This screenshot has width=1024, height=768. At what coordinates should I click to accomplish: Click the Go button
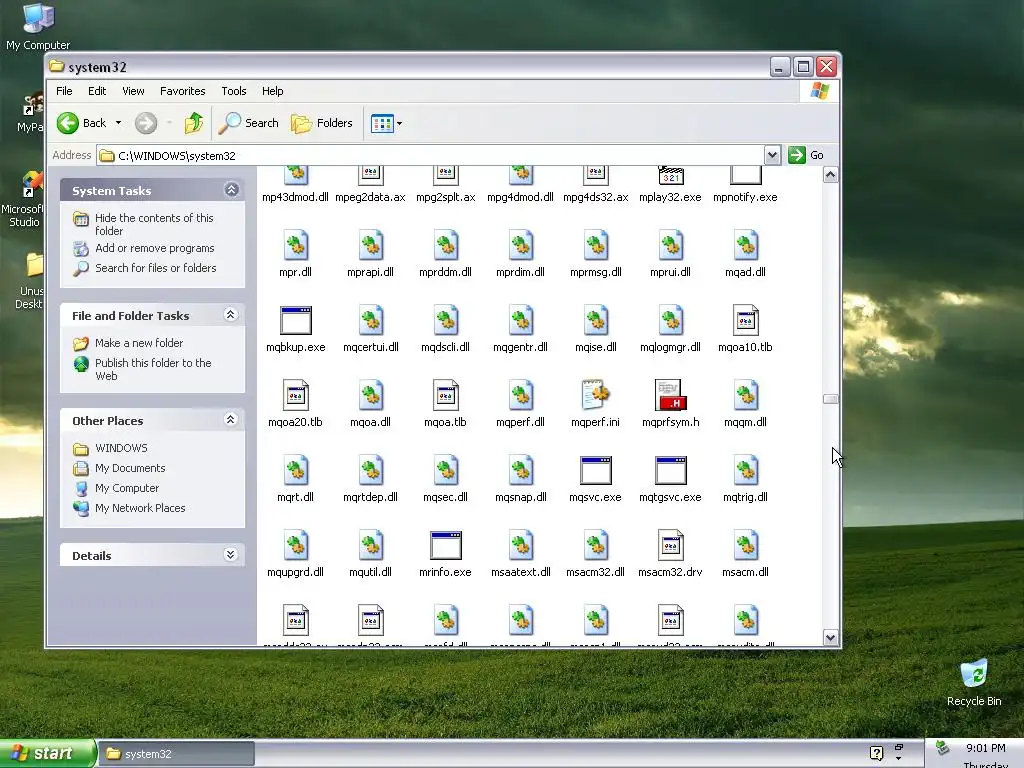[x=806, y=155]
